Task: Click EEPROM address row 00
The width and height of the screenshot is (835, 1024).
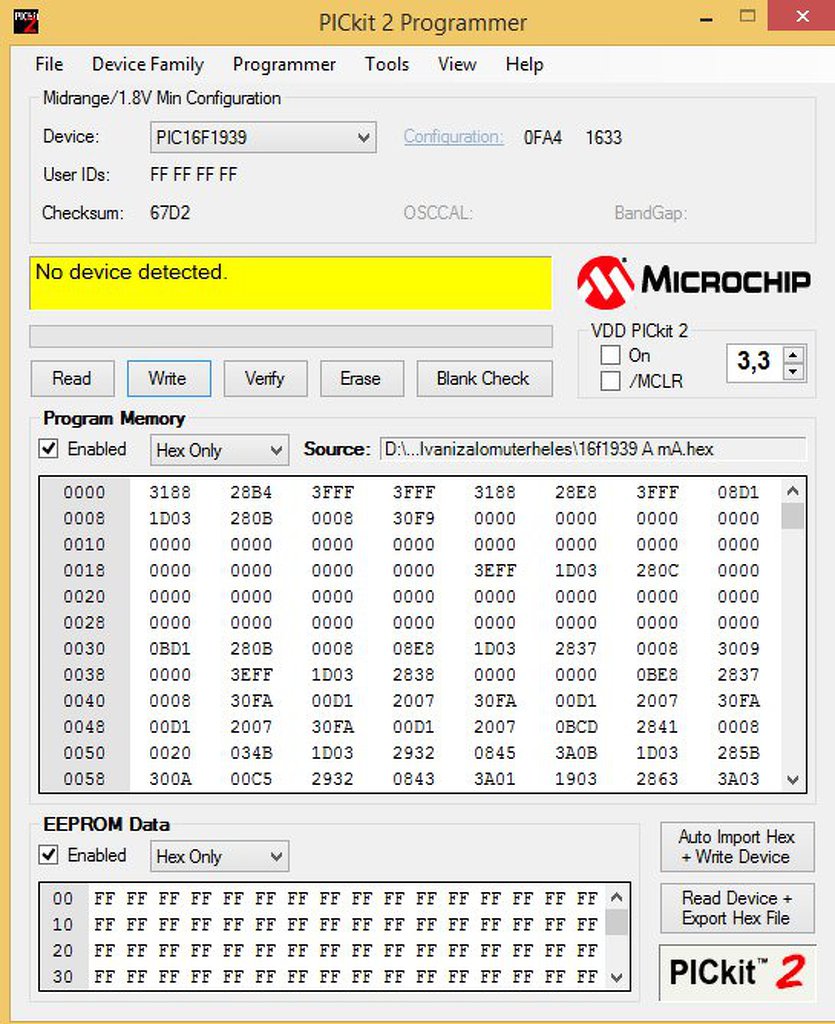Action: 63,899
